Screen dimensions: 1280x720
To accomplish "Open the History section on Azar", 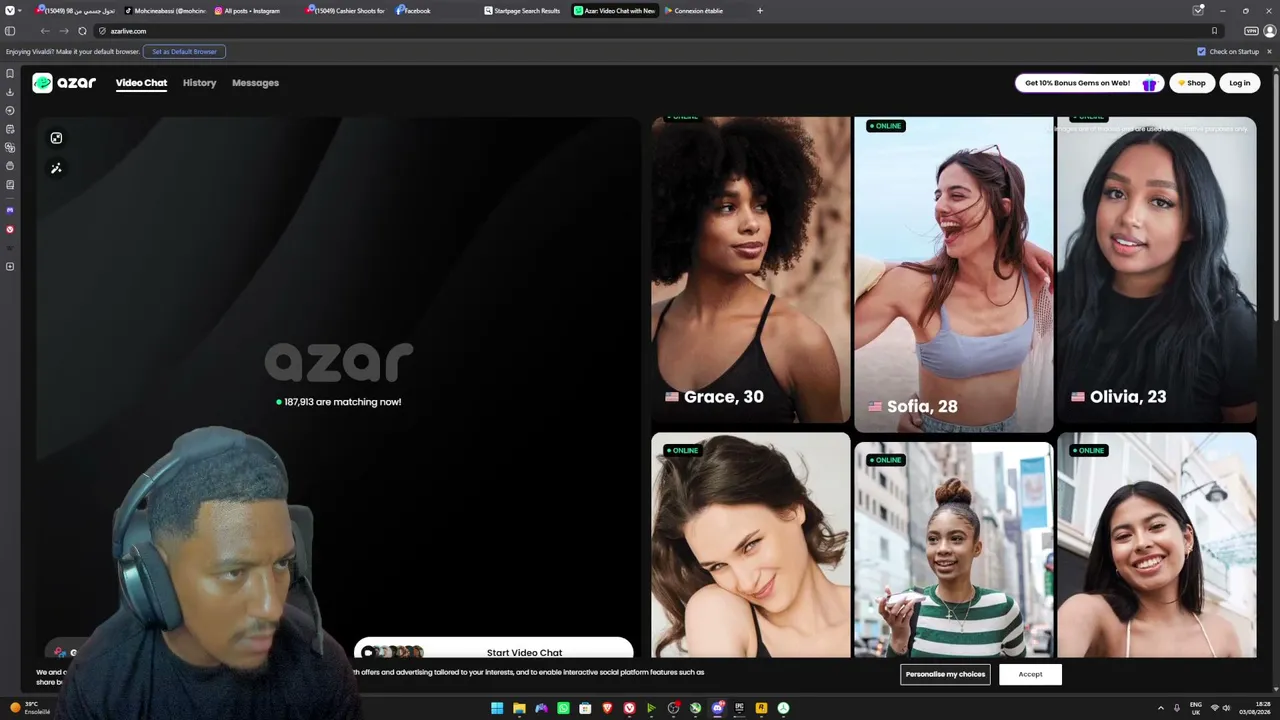I will click(x=199, y=83).
